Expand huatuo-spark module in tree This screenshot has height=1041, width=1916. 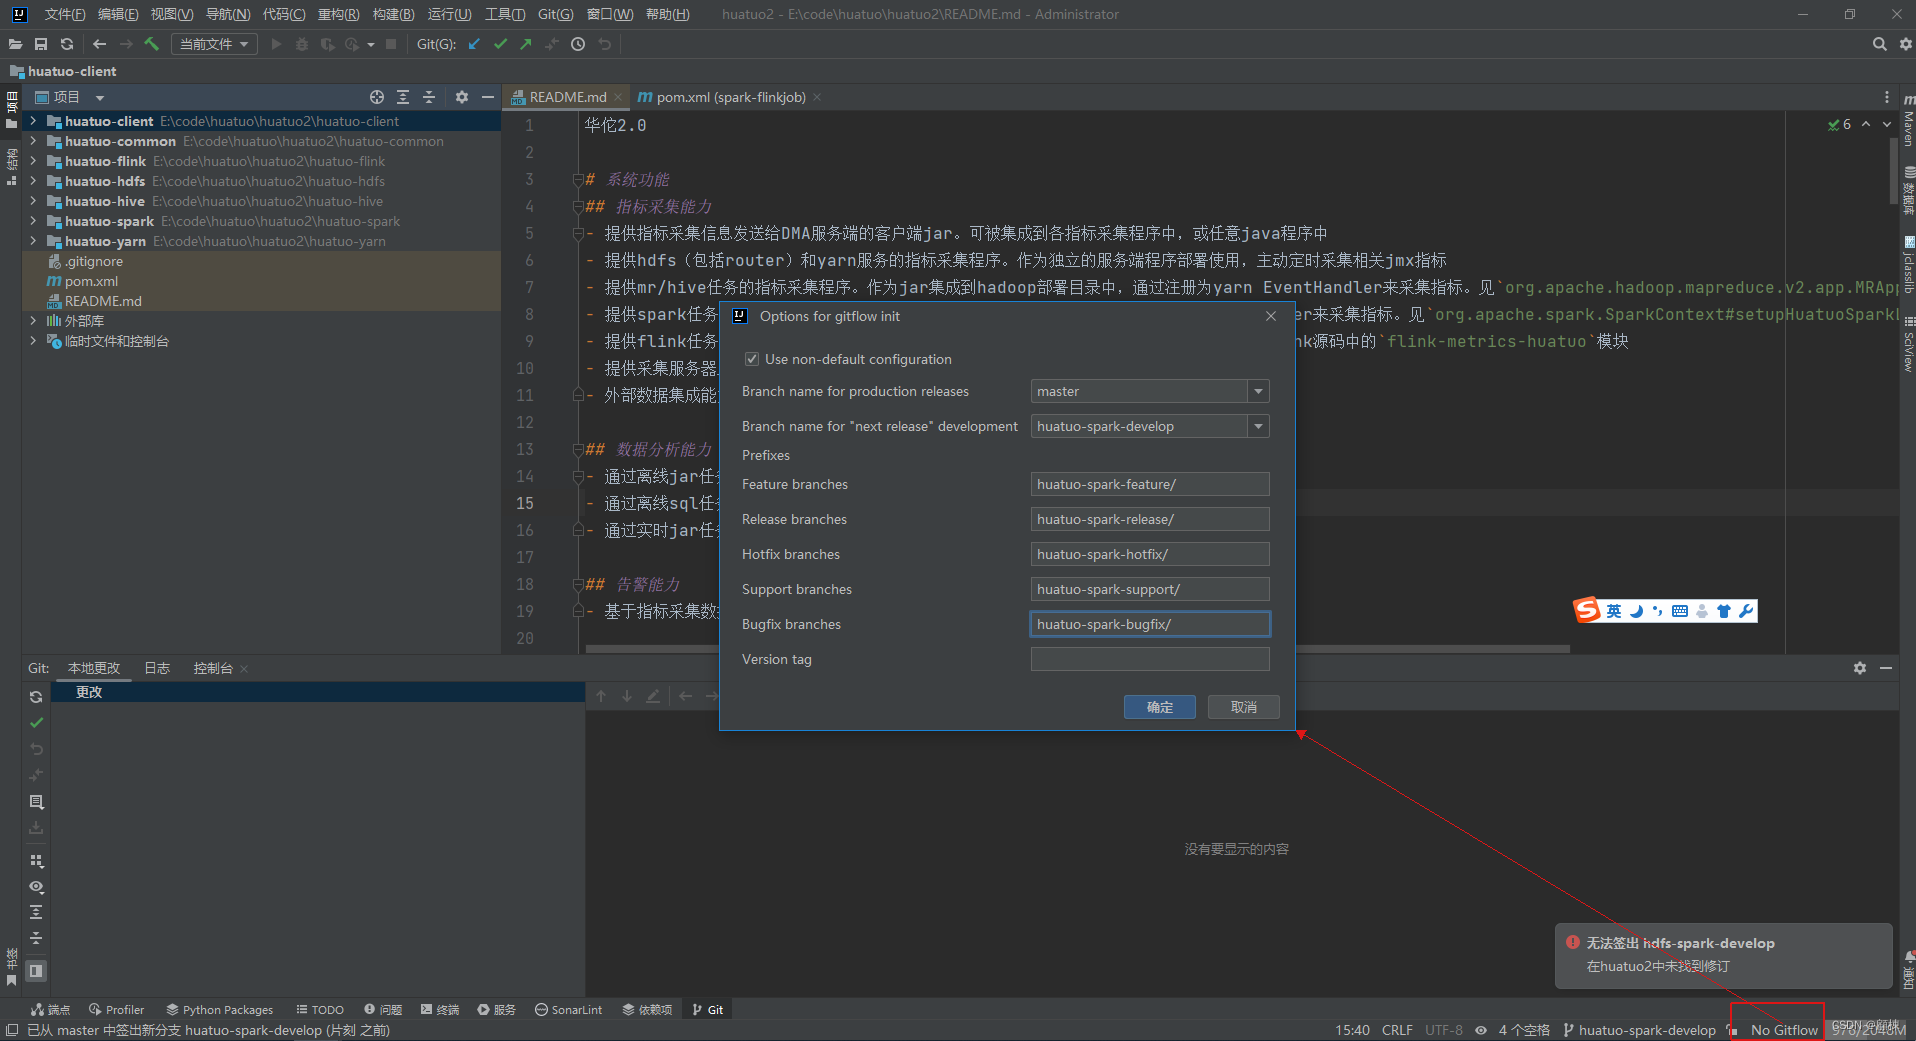[33, 221]
